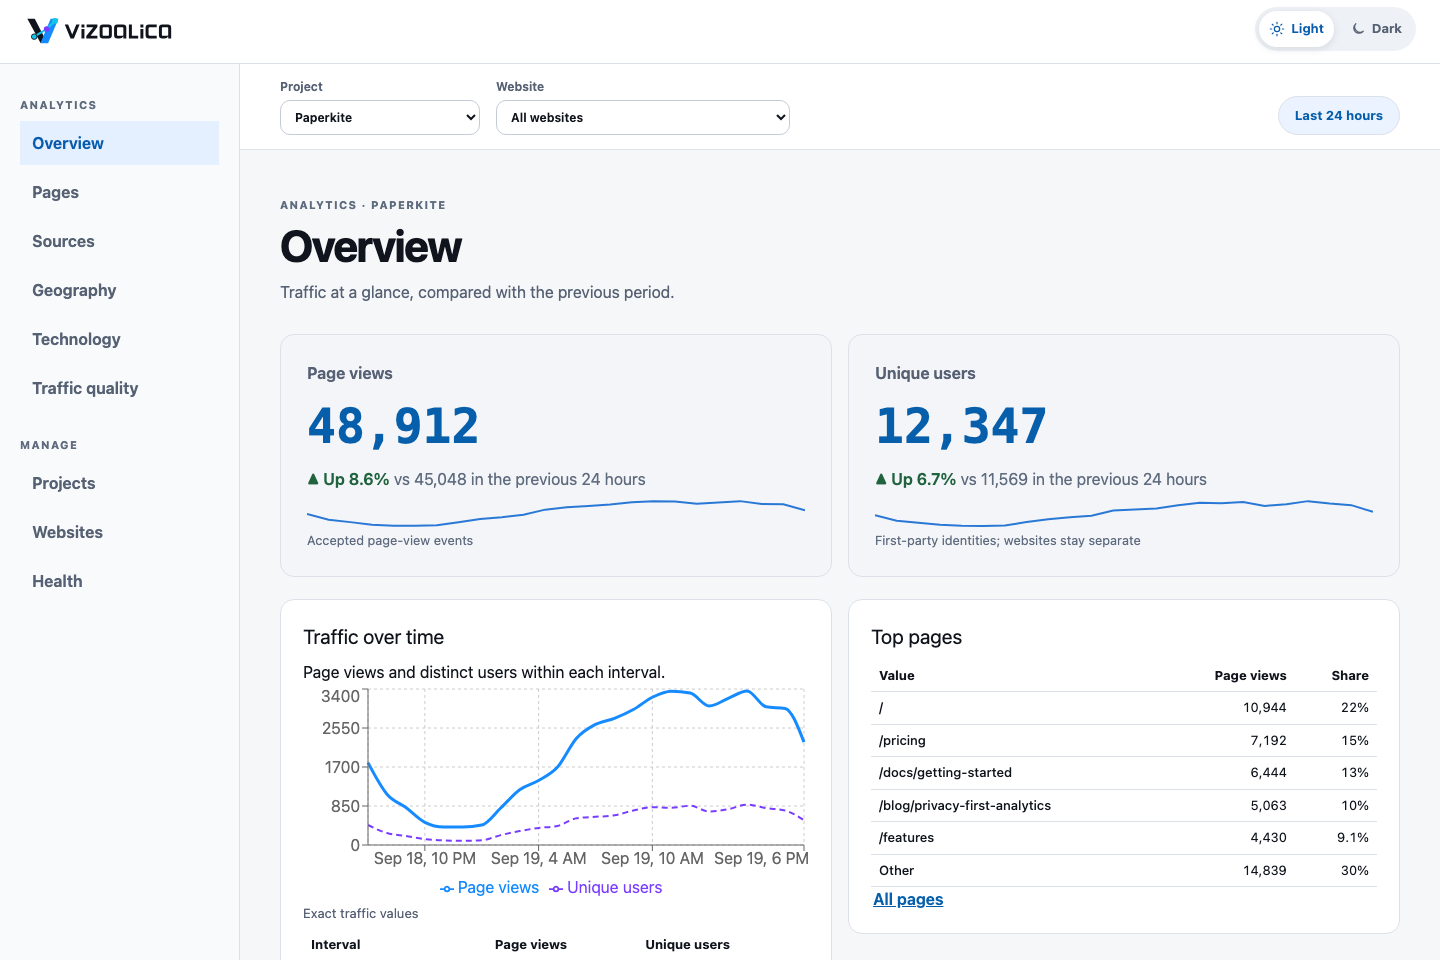
Task: Click the /features row in Top pages
Action: (x=1124, y=838)
